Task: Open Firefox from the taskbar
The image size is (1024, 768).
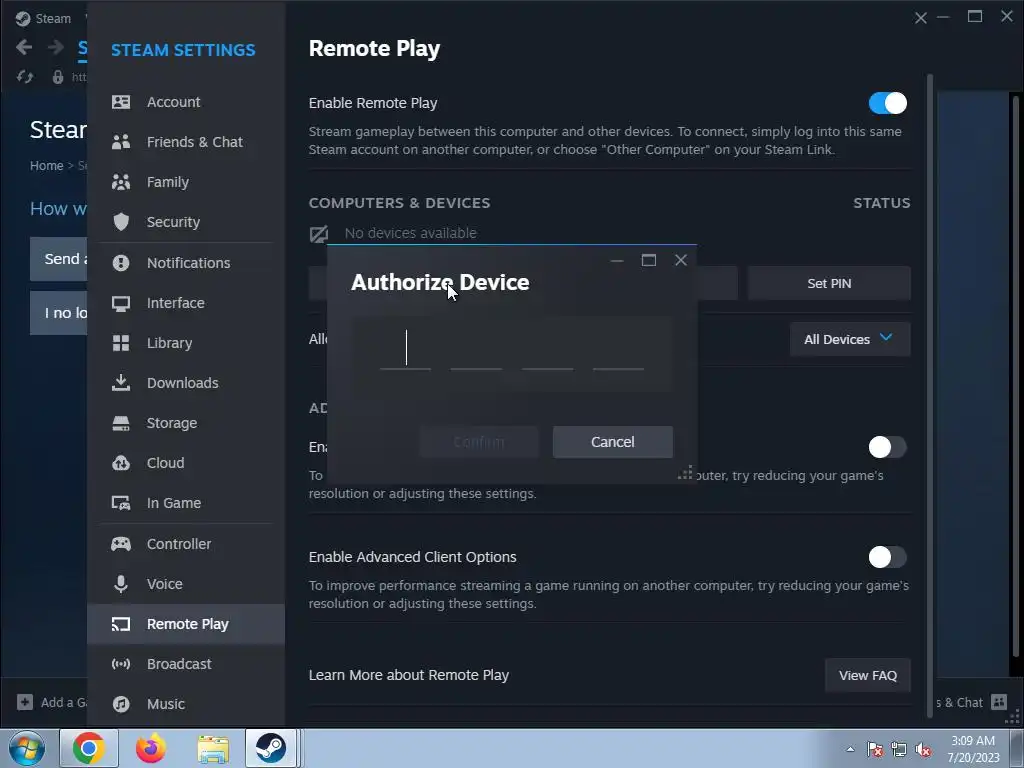Action: 151,748
